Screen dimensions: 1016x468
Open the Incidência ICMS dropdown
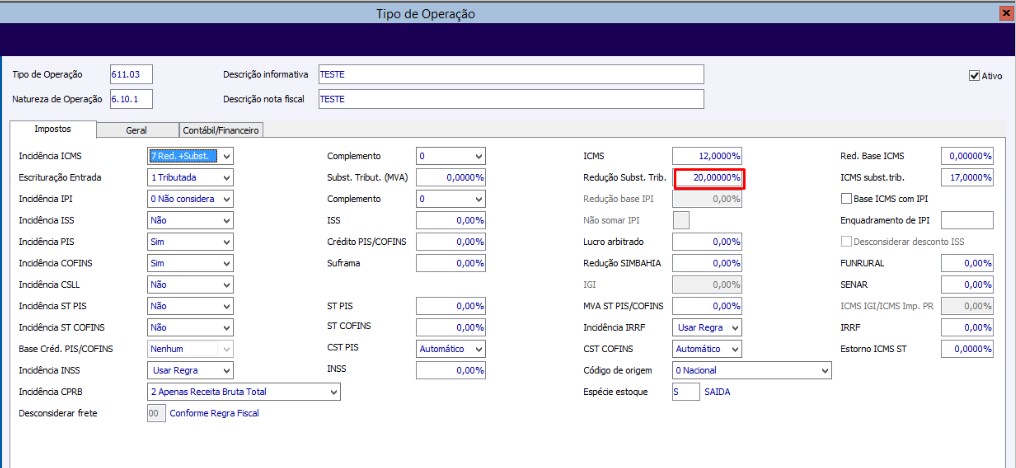point(190,156)
